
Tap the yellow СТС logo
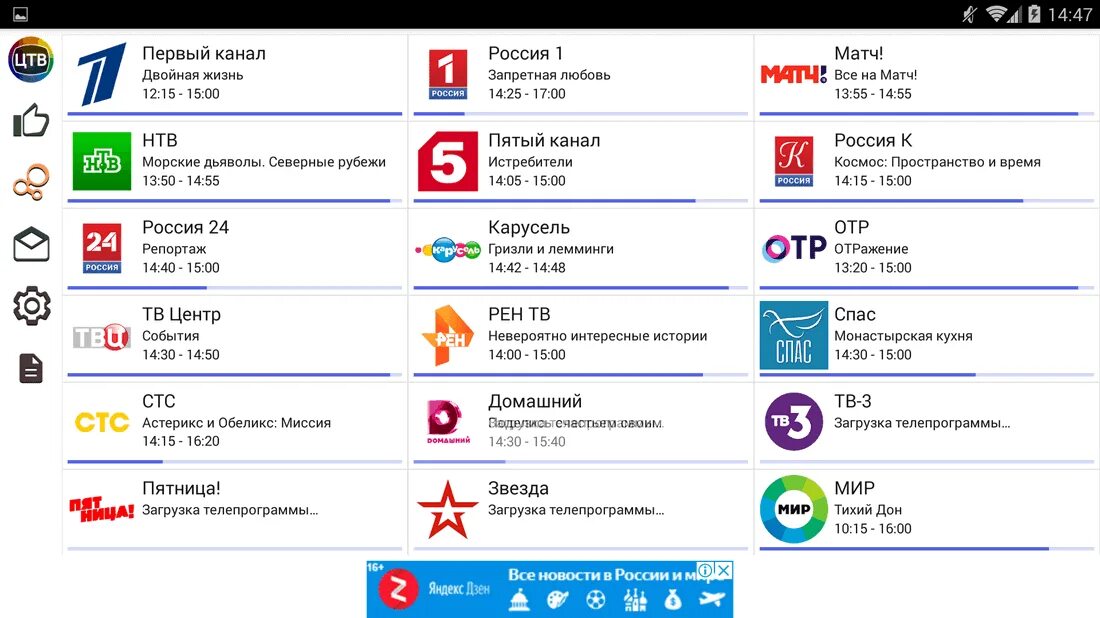[x=102, y=422]
